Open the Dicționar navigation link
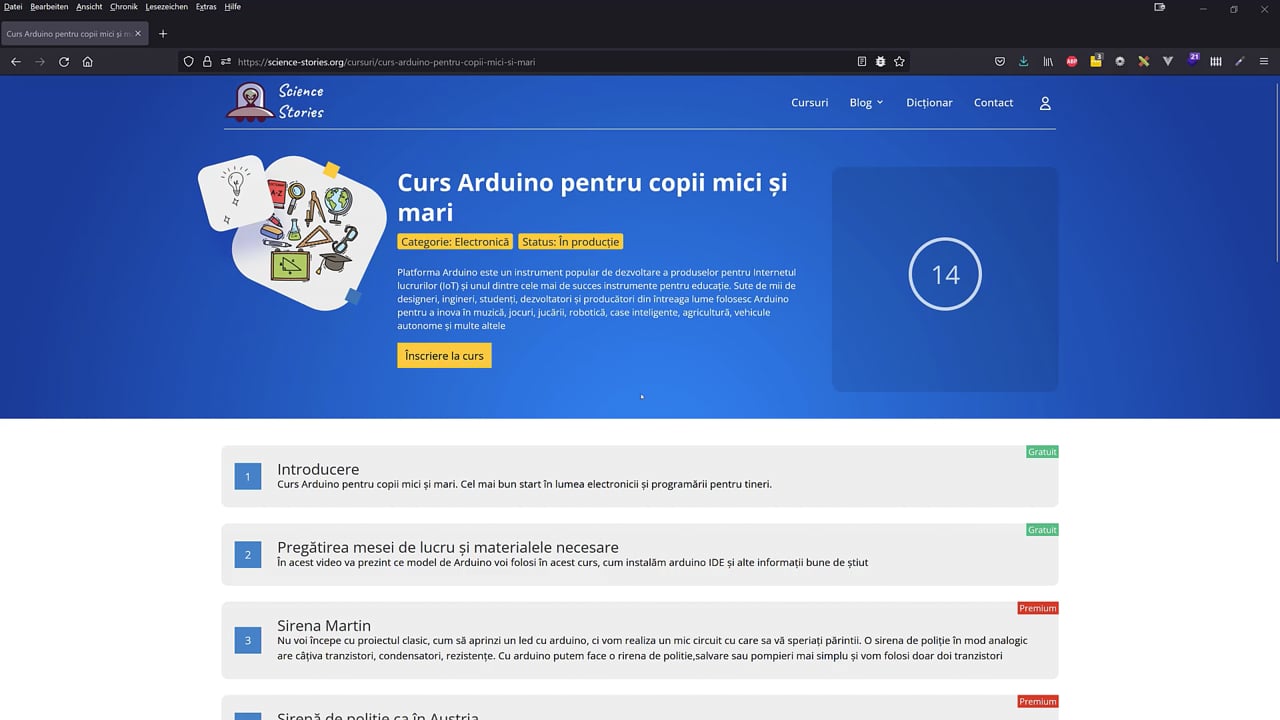 [x=929, y=103]
